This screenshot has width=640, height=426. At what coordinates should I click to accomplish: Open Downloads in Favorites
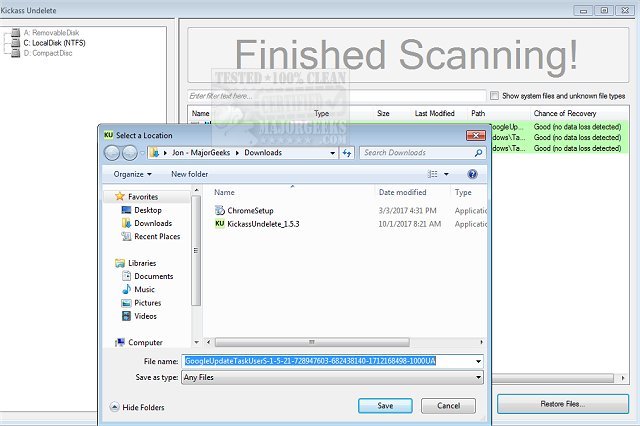pyautogui.click(x=153, y=223)
